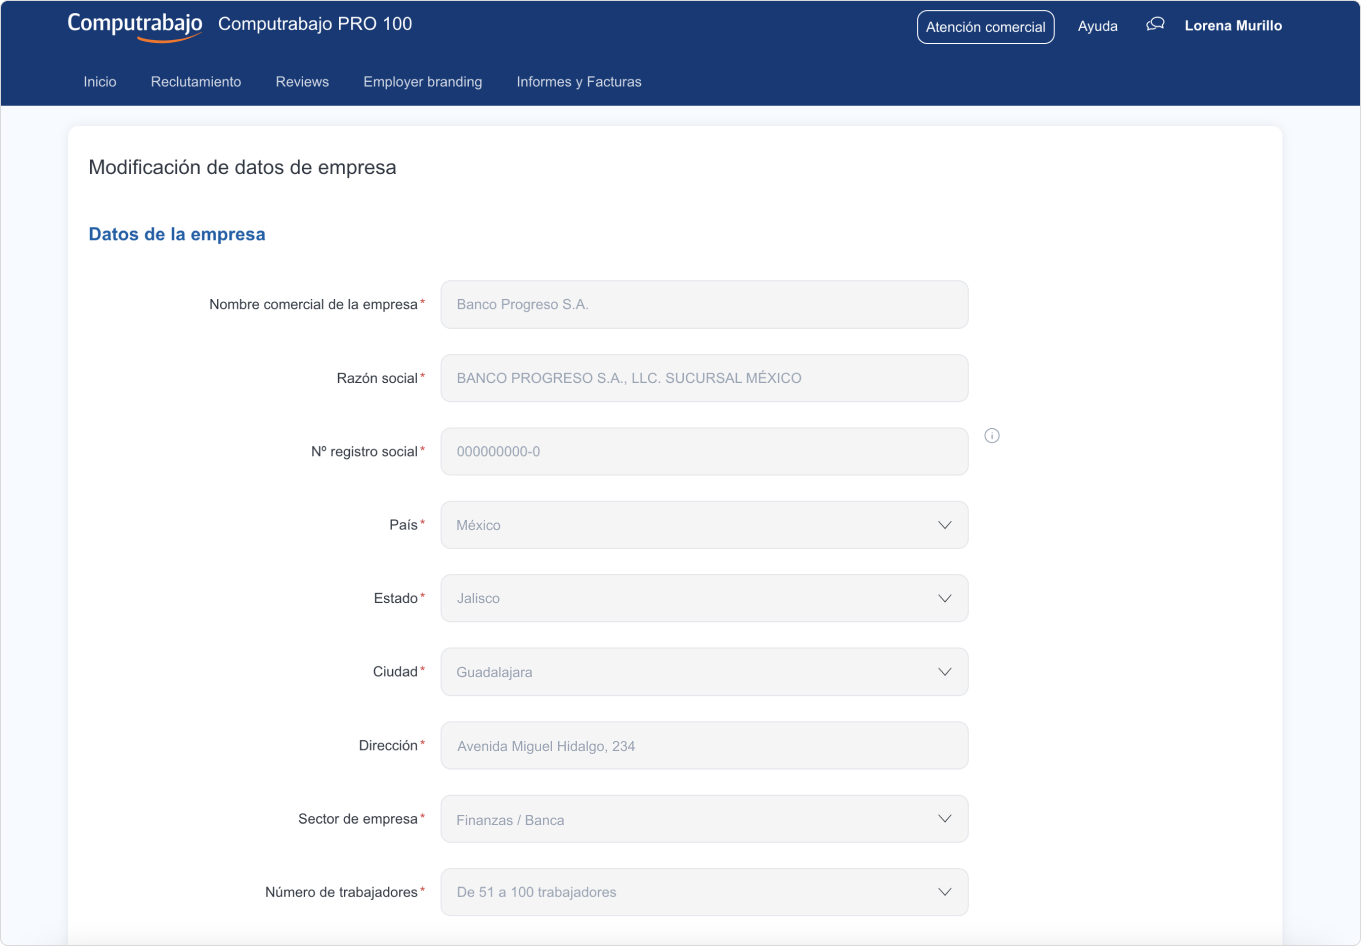Open the Reclutamiento menu
The width and height of the screenshot is (1361, 946).
coord(196,82)
